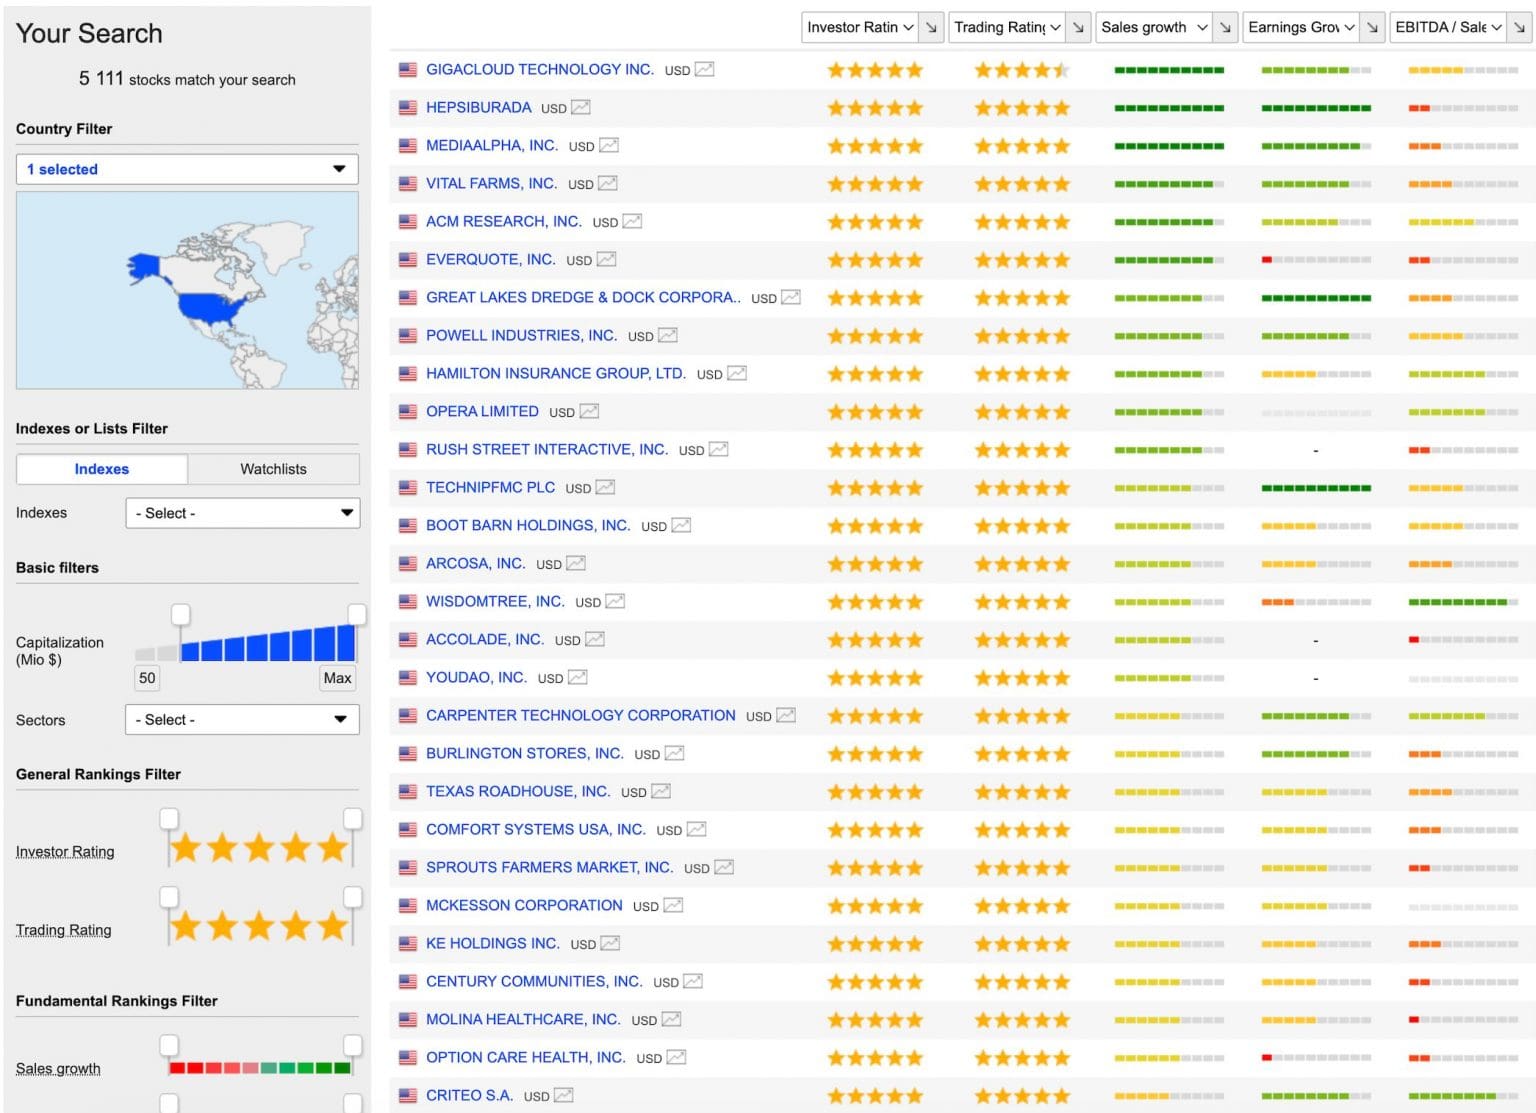Viewport: 1536px width, 1113px height.
Task: Click sort arrow beside EBITDA / Sales column
Action: click(x=1519, y=27)
